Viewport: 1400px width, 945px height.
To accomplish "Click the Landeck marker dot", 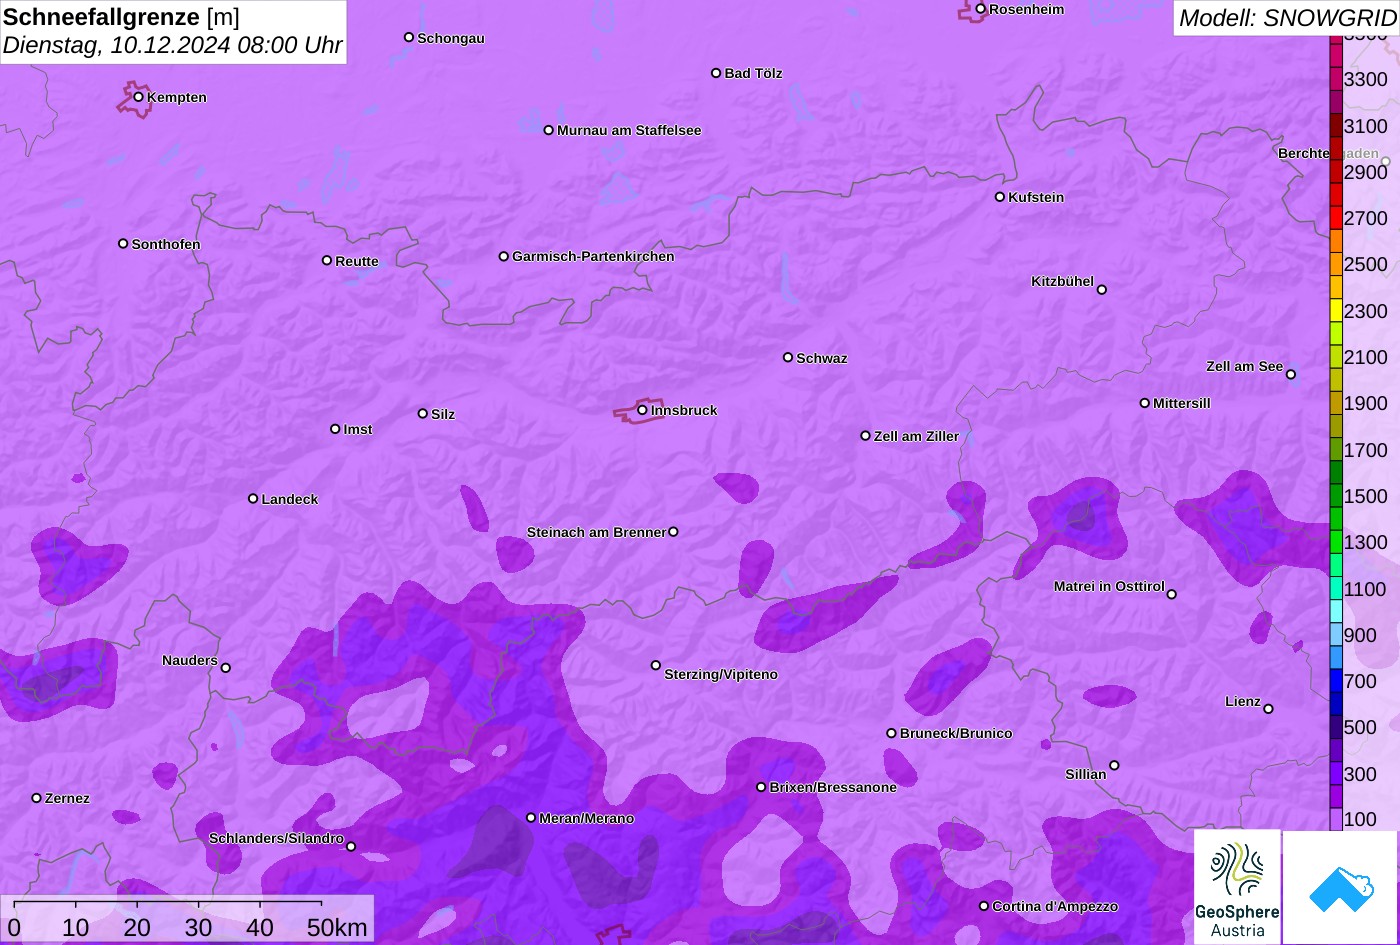I will pos(253,499).
